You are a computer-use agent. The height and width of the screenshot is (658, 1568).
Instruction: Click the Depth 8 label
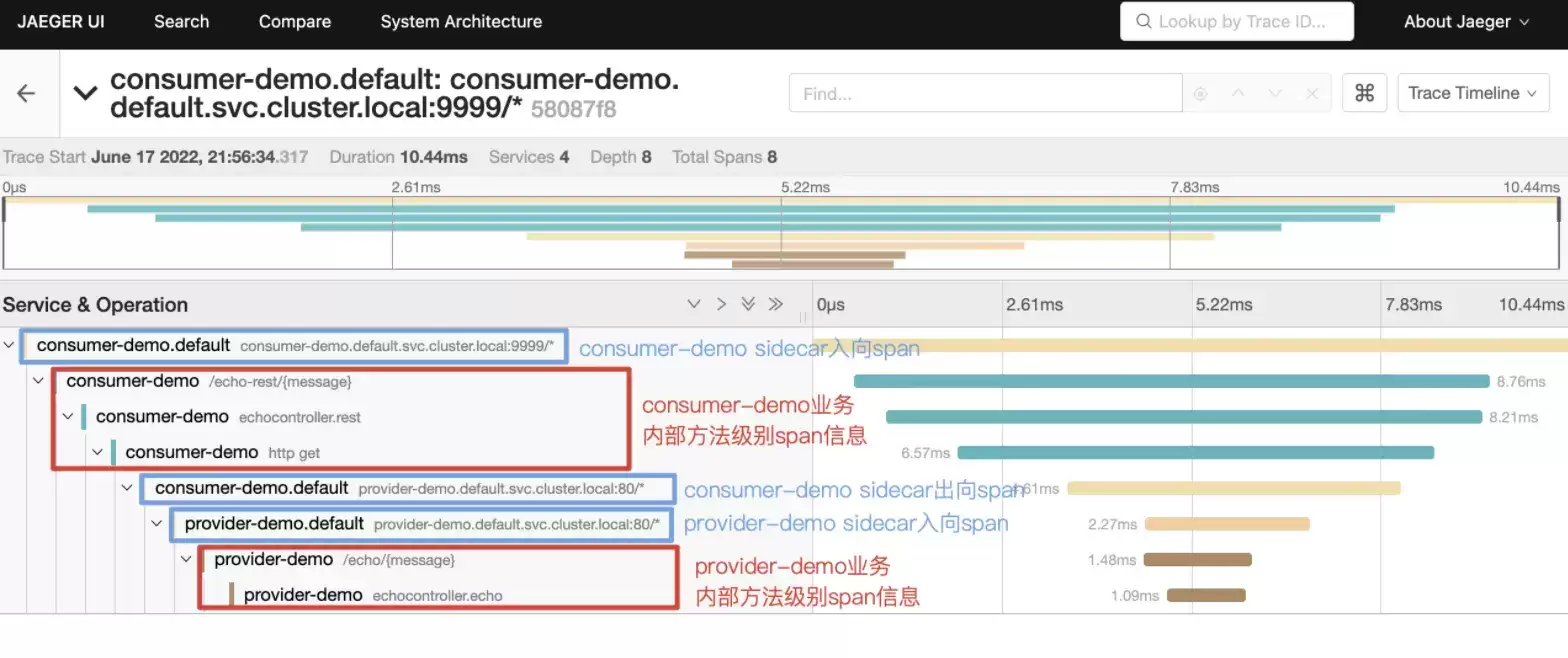(620, 157)
